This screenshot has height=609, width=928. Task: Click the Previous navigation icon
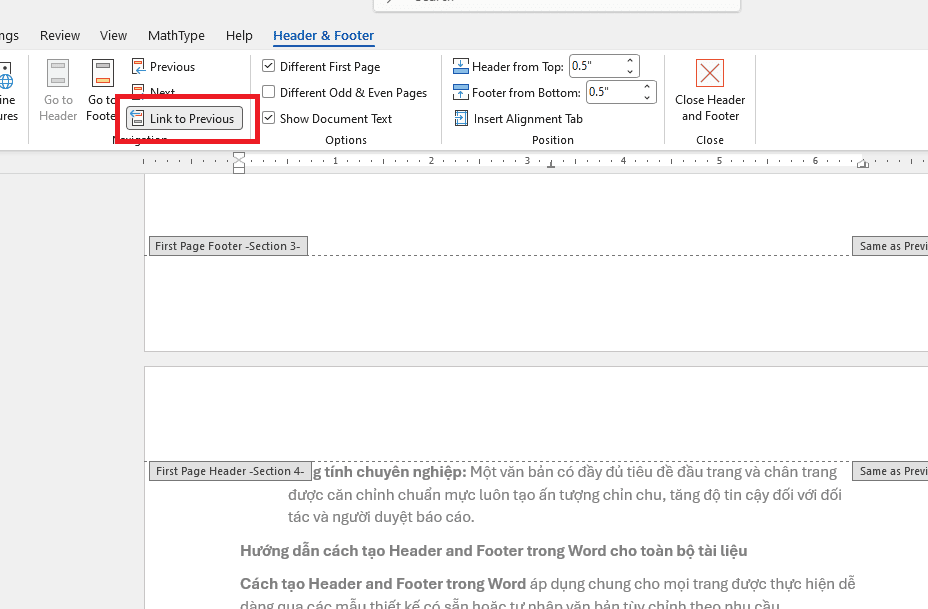138,66
